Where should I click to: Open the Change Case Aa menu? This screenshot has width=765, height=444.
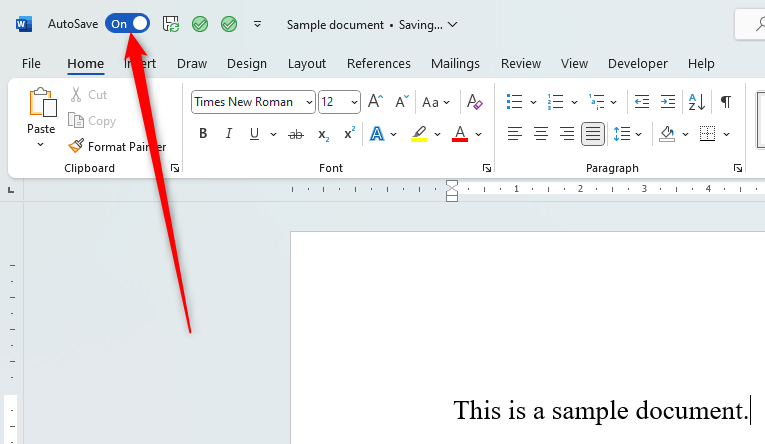(436, 102)
